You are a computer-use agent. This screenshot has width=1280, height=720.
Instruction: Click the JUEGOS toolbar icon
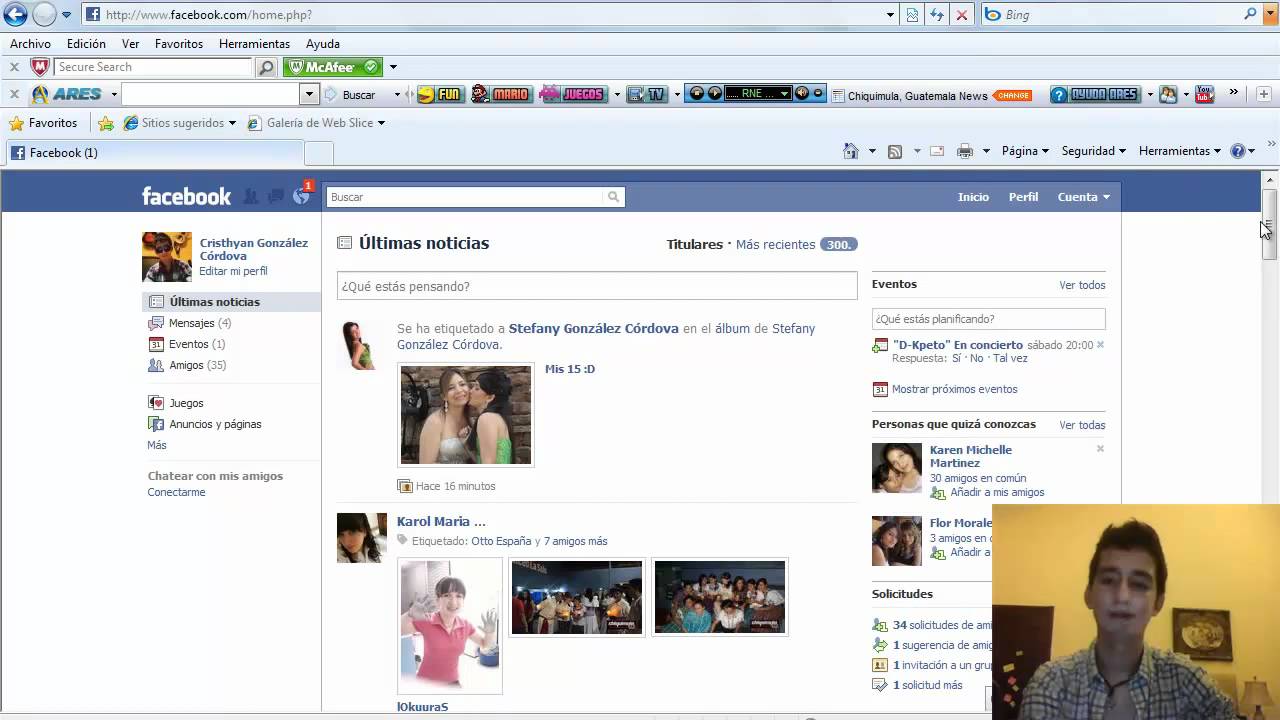[573, 94]
